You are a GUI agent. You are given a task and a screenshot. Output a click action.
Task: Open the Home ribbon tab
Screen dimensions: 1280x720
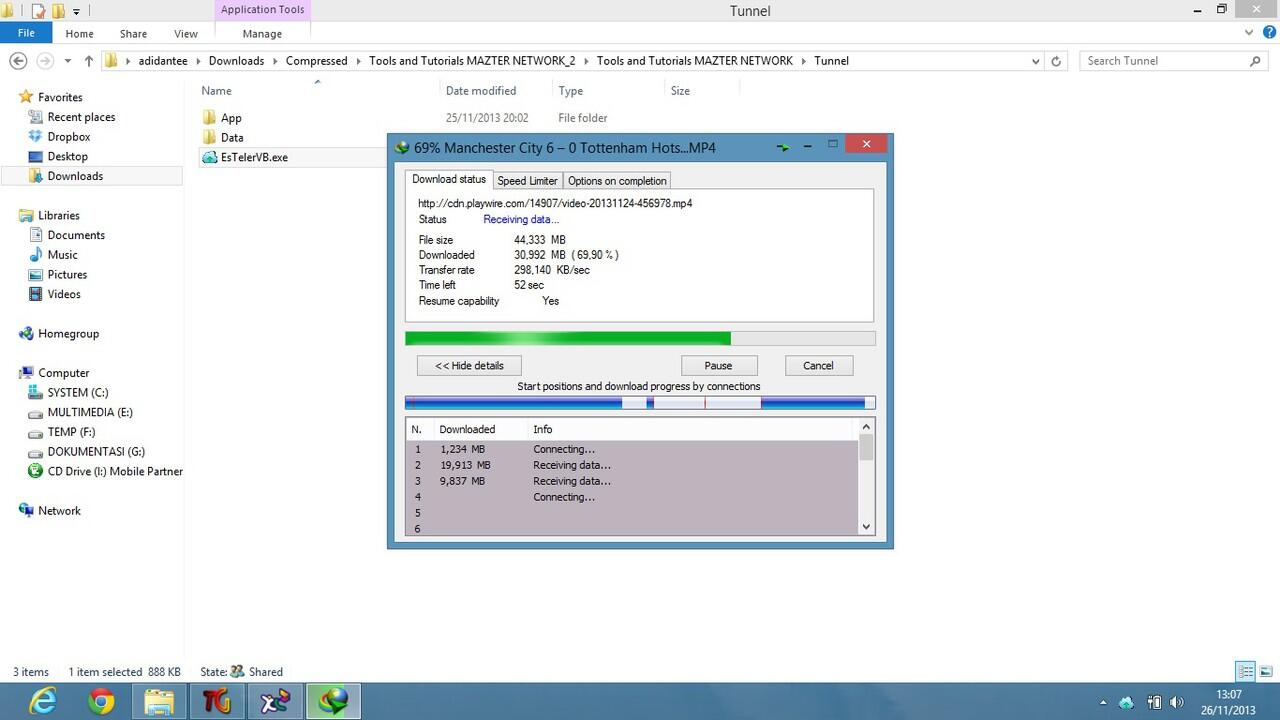tap(79, 33)
